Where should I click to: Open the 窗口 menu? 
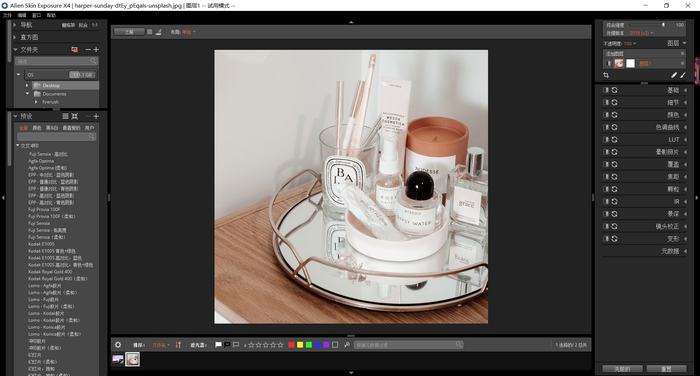tap(37, 15)
